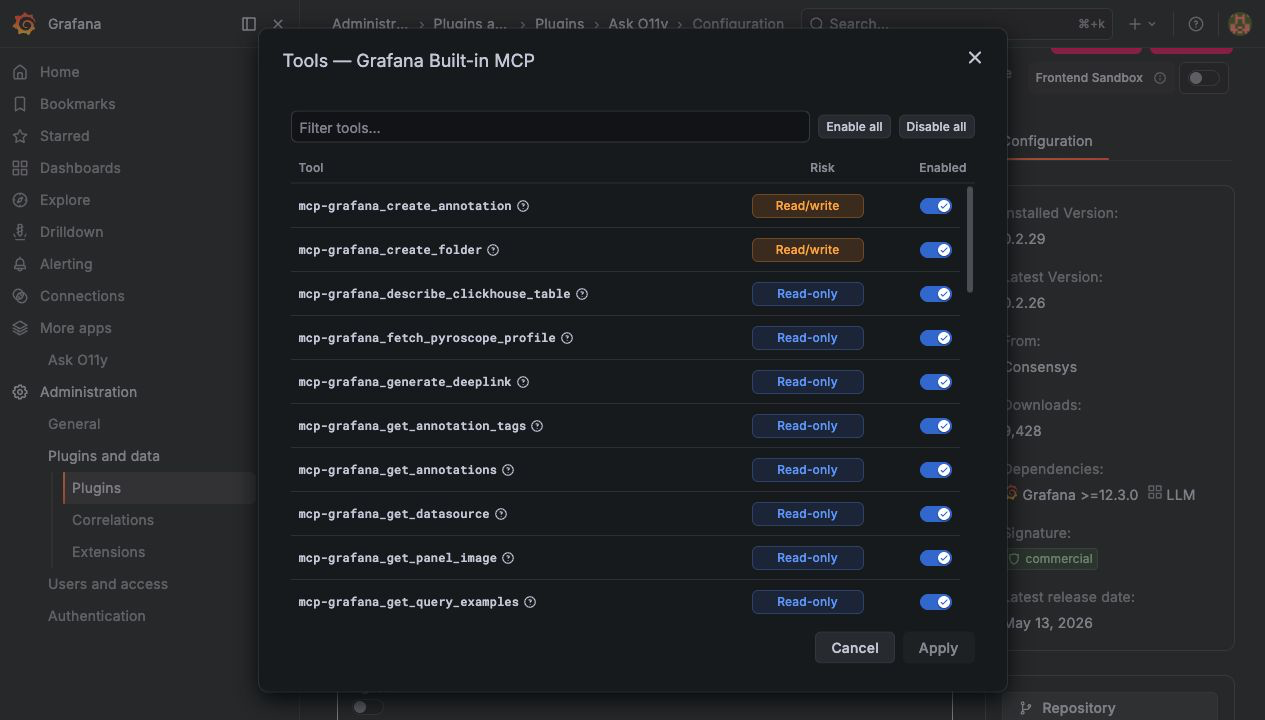Viewport: 1265px width, 720px height.
Task: Open Authentication in sidebar
Action: click(x=97, y=616)
